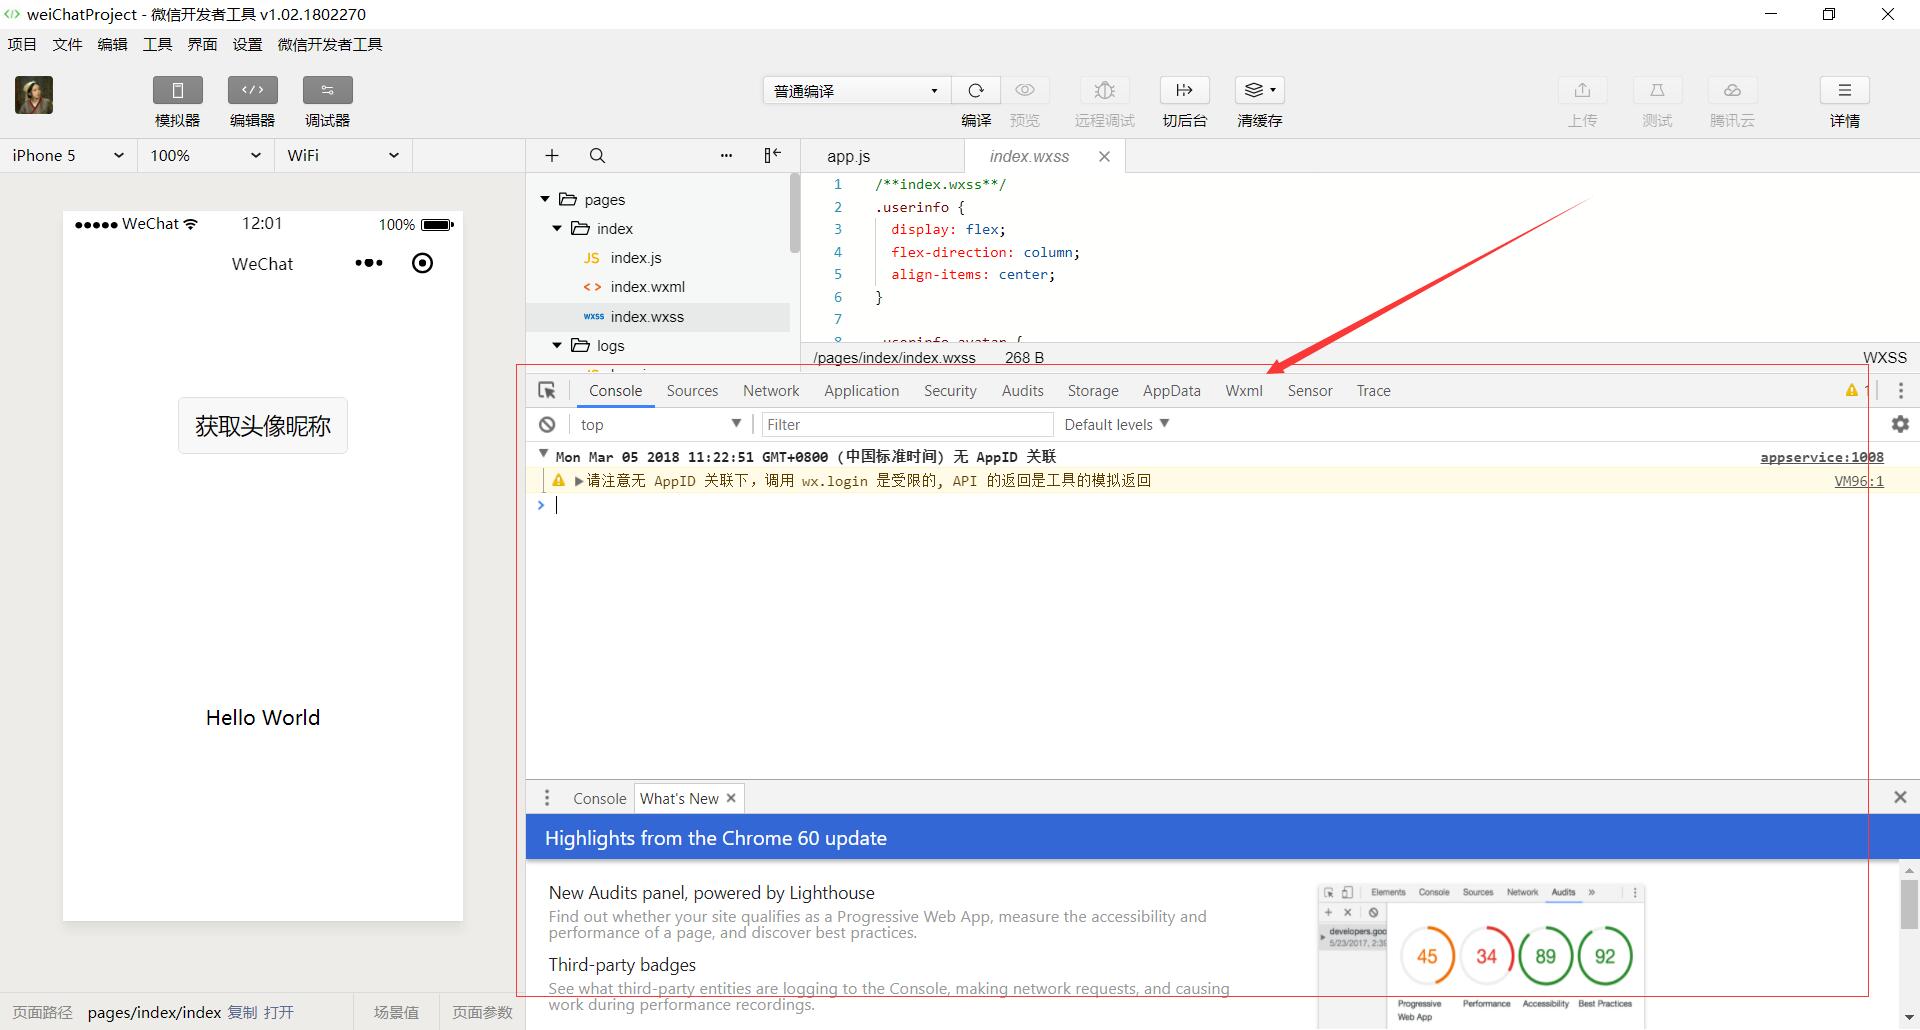Switch to the Wxml devtools tab
The height and width of the screenshot is (1030, 1920).
[x=1244, y=391]
